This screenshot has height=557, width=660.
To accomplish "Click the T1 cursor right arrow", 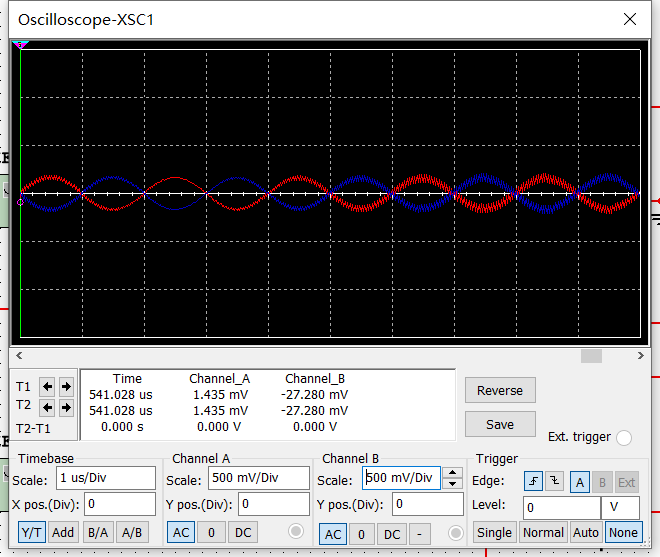I will point(66,386).
